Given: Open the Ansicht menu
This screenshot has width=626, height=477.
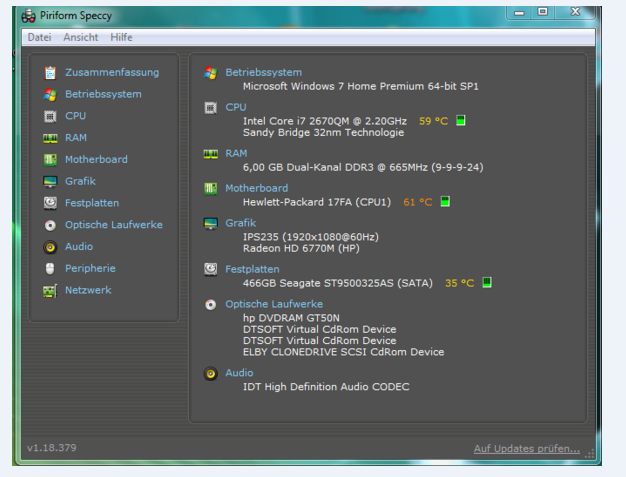Looking at the screenshot, I should pyautogui.click(x=81, y=37).
